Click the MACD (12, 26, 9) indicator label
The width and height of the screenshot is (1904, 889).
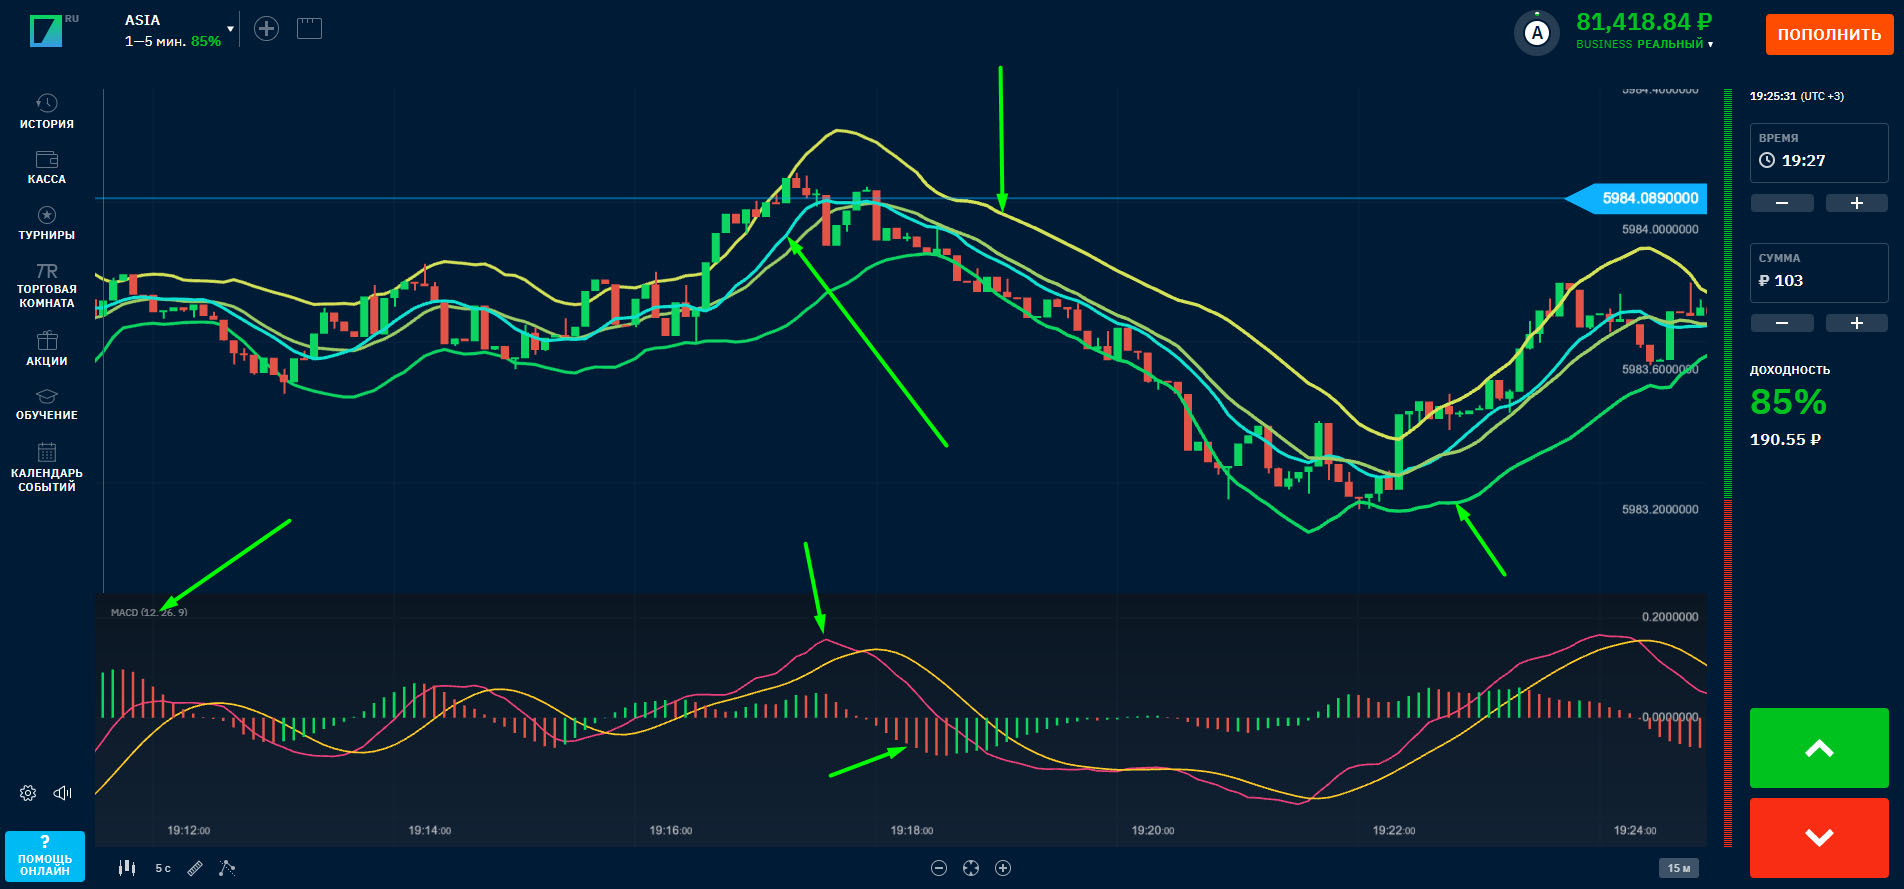coord(149,612)
